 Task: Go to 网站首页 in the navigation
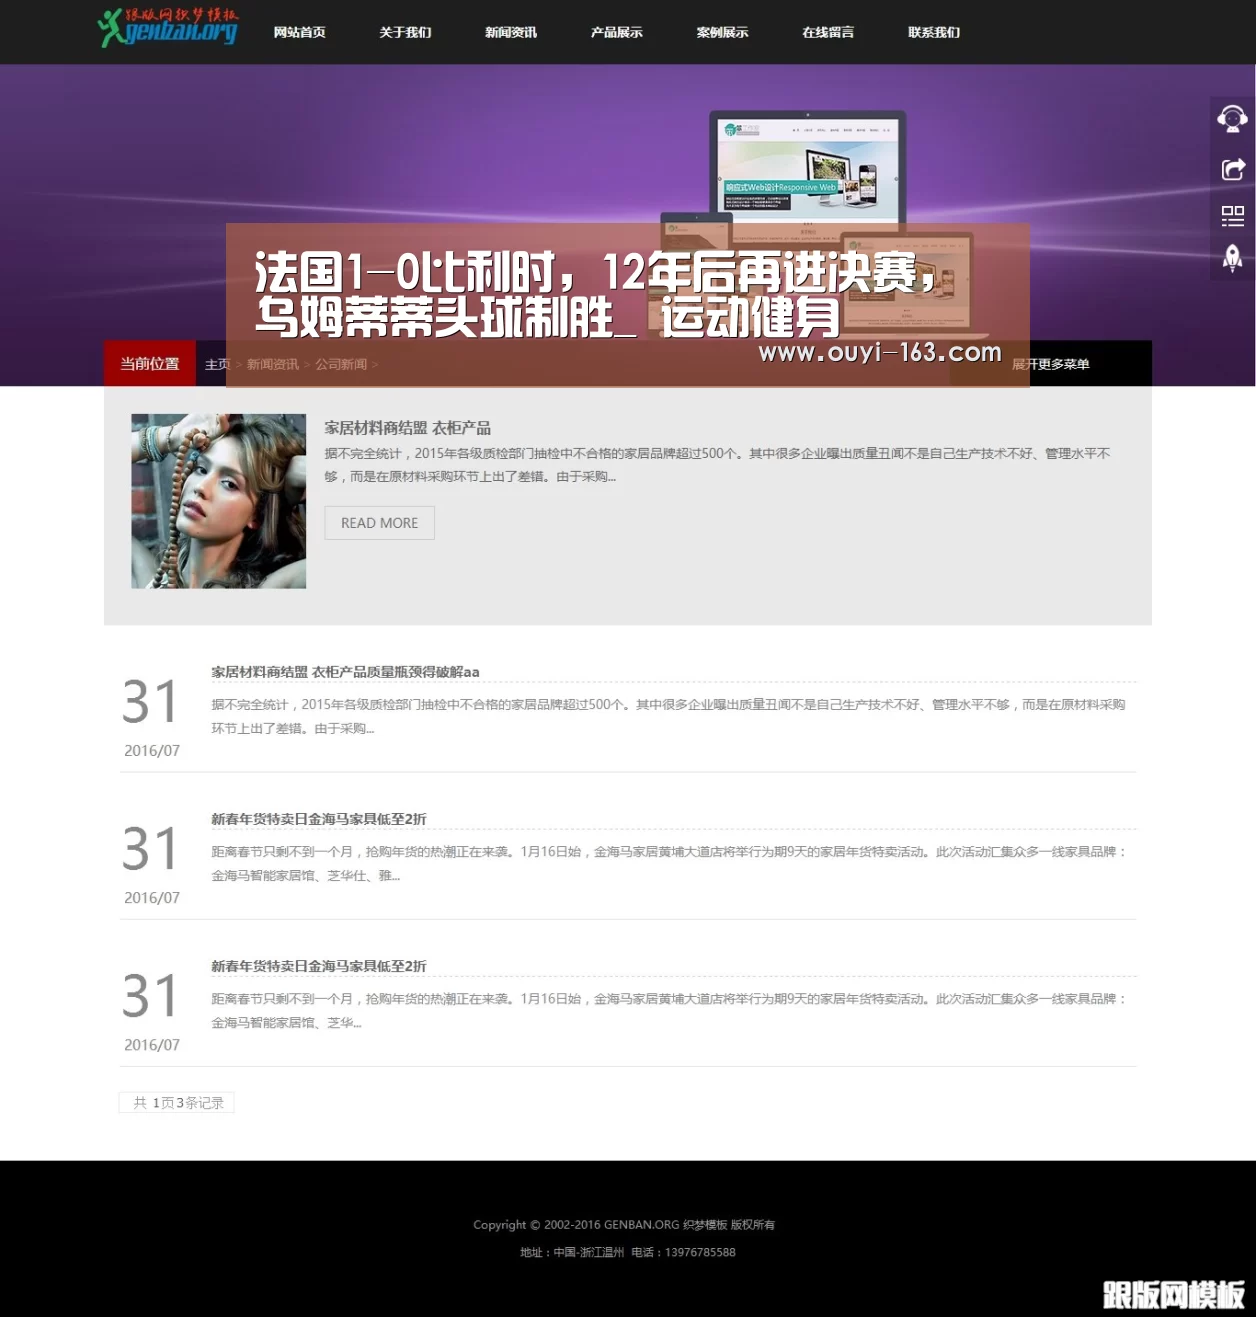pos(300,32)
